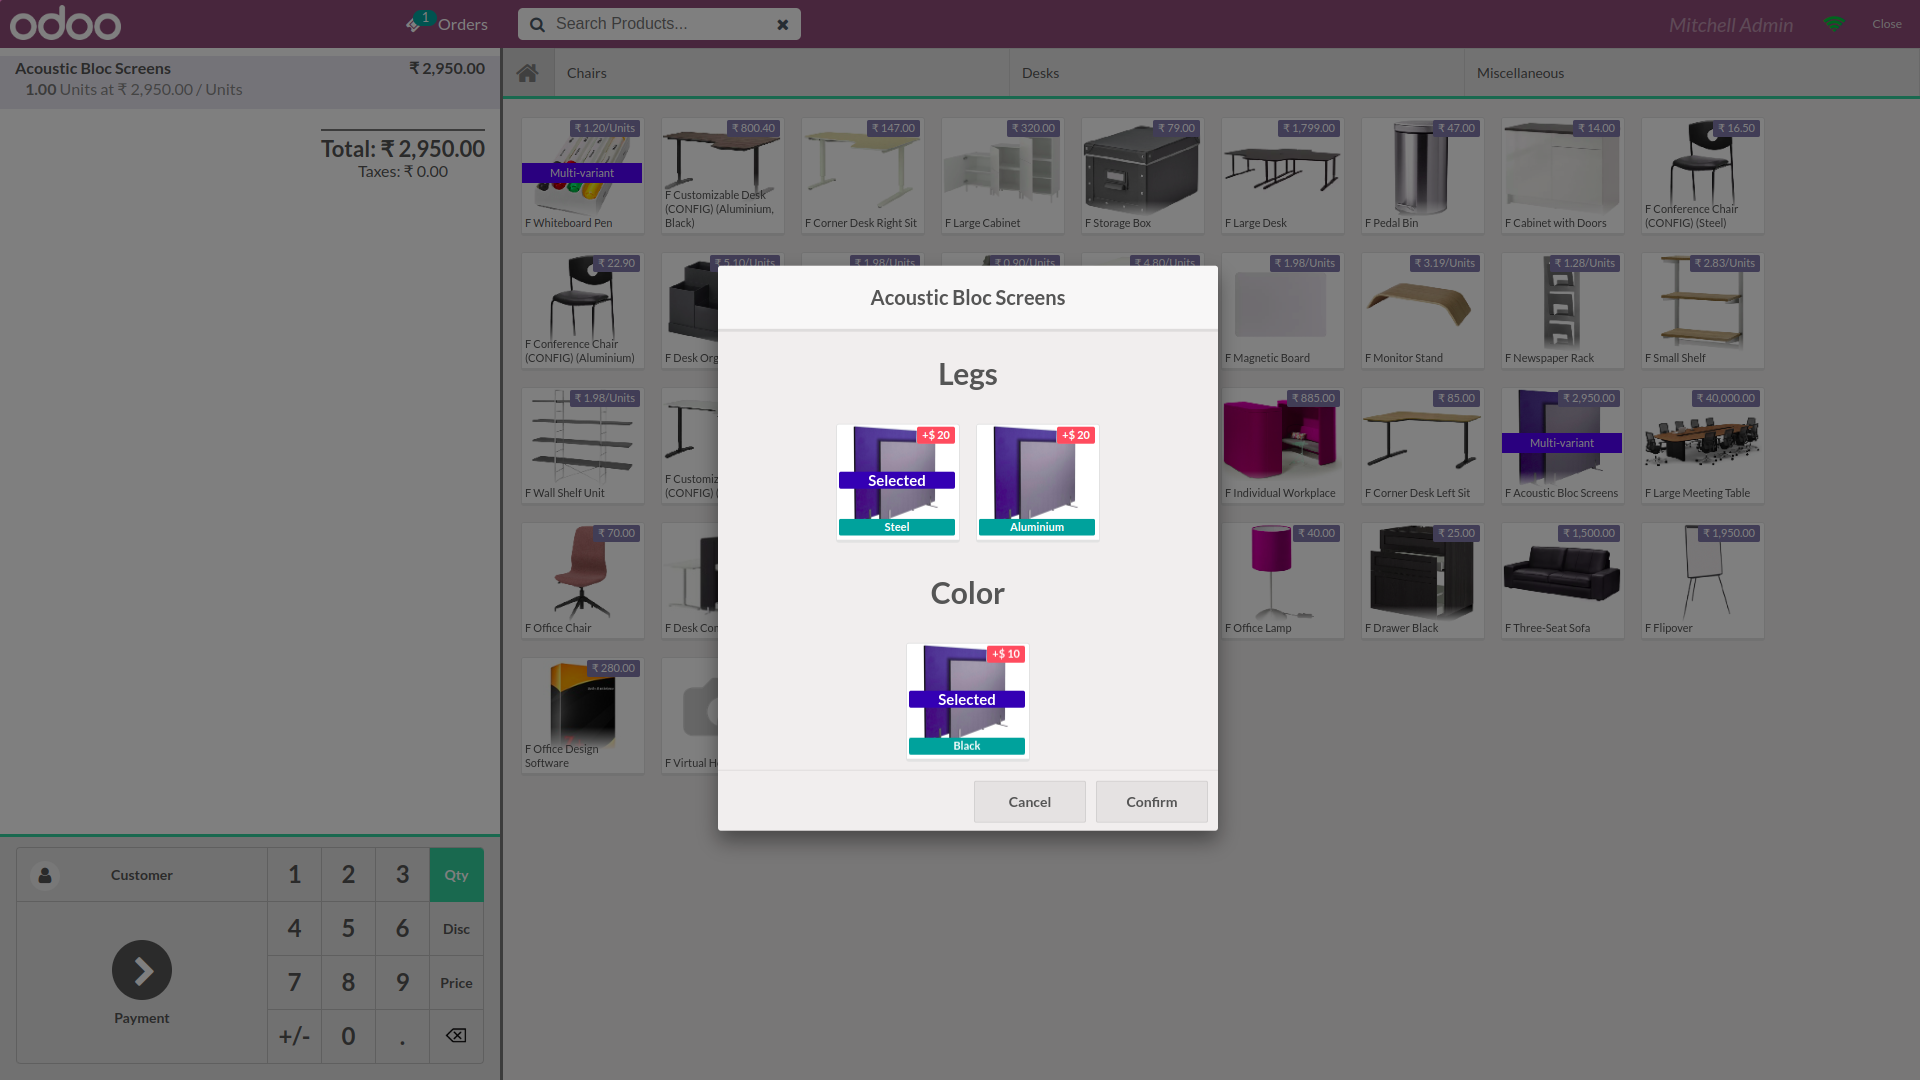
Task: Confirm the Acoustic Bloc Screens configuration
Action: point(1151,802)
